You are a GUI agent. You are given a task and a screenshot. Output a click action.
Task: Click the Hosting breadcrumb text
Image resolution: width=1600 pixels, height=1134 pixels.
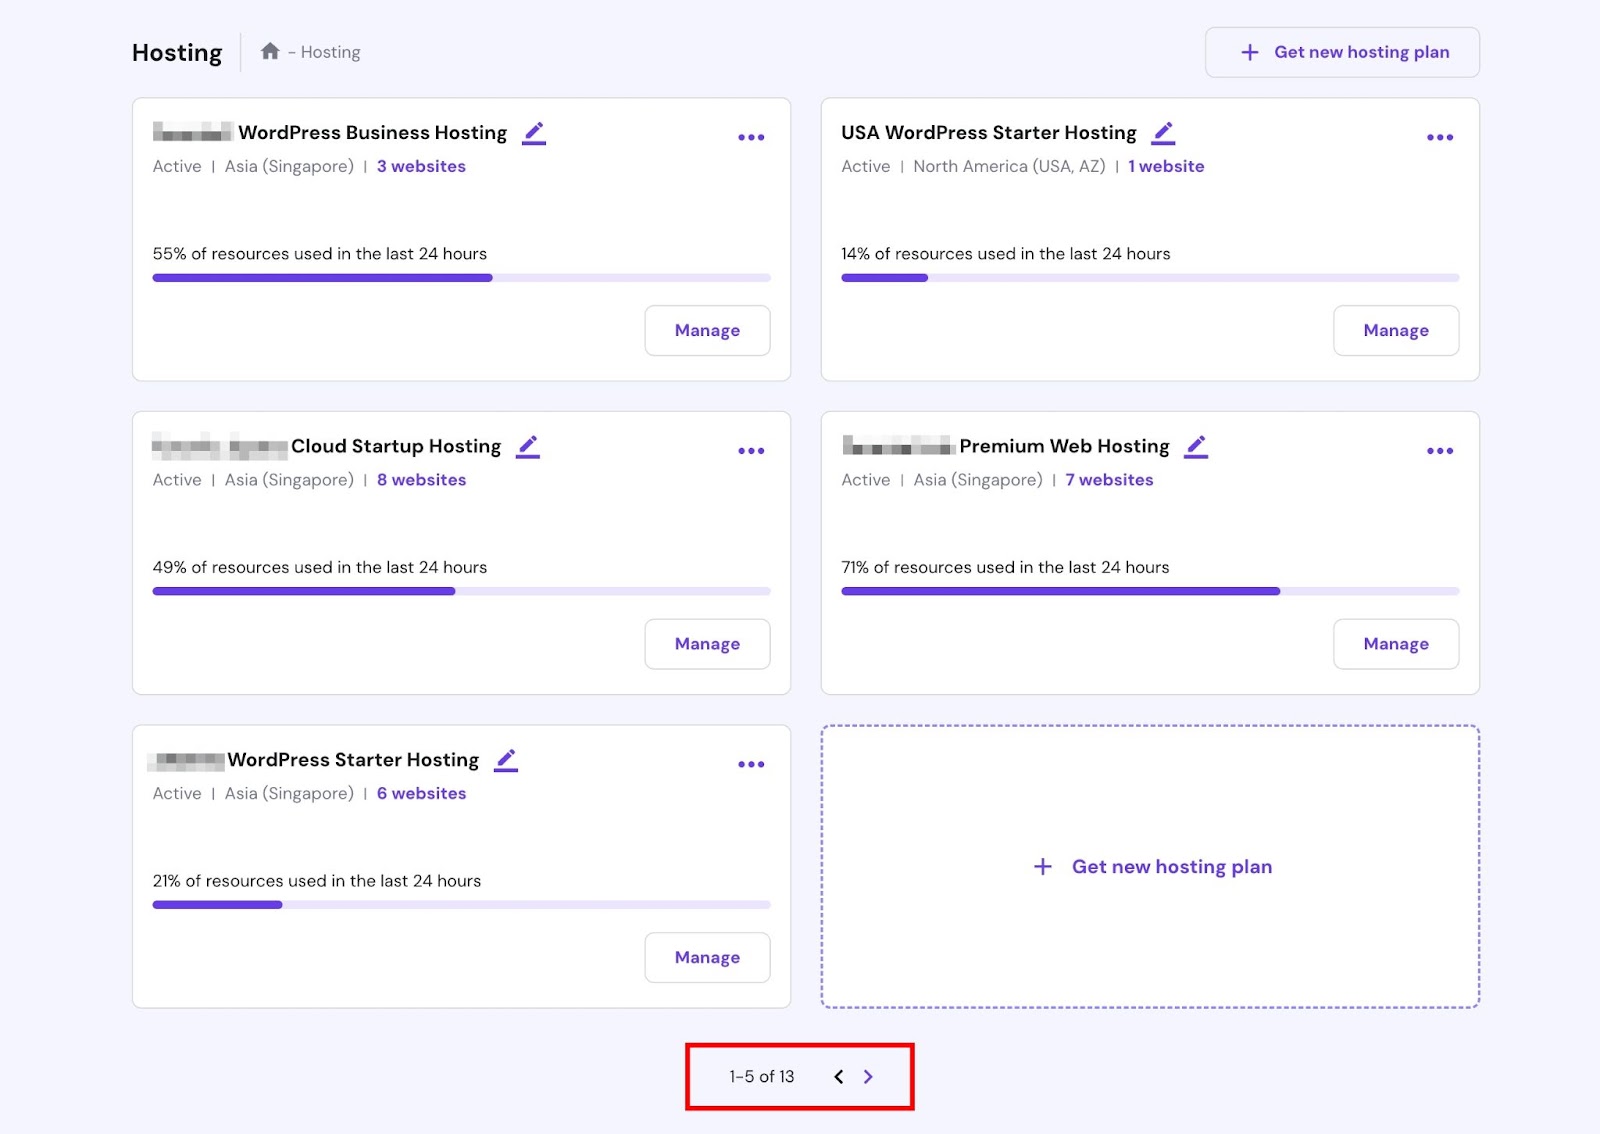(330, 52)
